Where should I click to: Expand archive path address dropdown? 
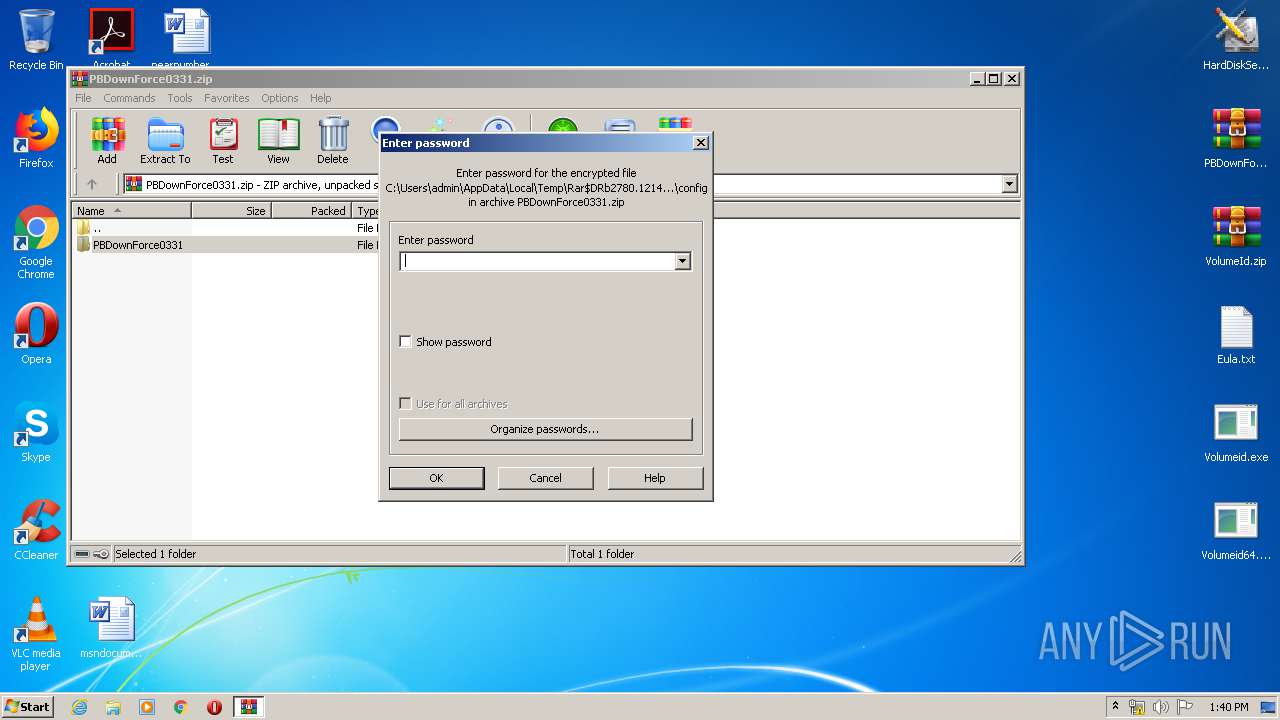click(x=1009, y=184)
